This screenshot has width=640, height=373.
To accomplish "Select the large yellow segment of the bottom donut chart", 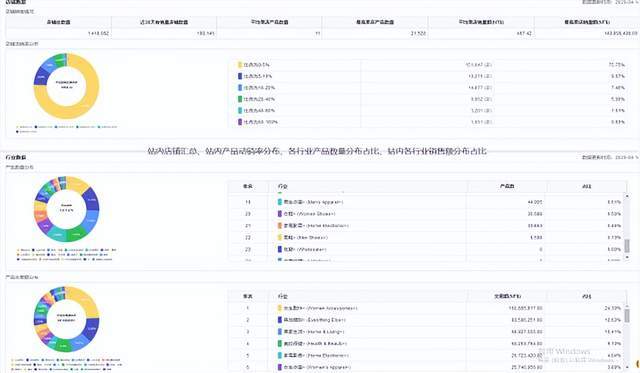I will (88, 300).
